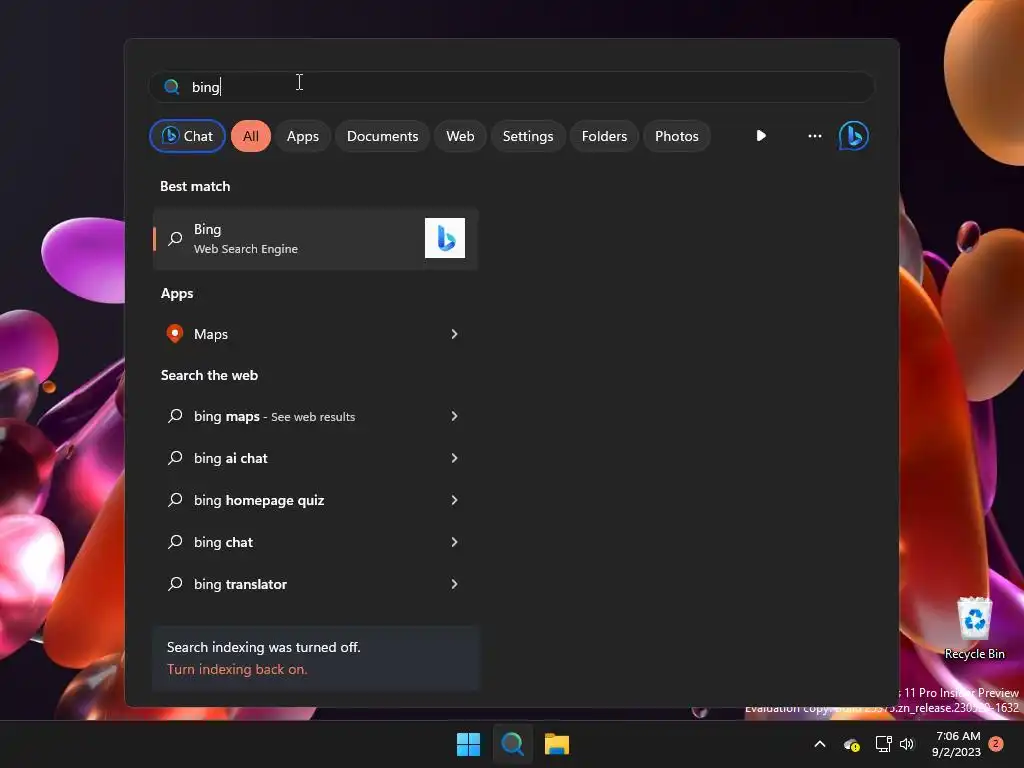The height and width of the screenshot is (768, 1024).
Task: Switch to the Documents filter tab
Action: pyautogui.click(x=382, y=136)
